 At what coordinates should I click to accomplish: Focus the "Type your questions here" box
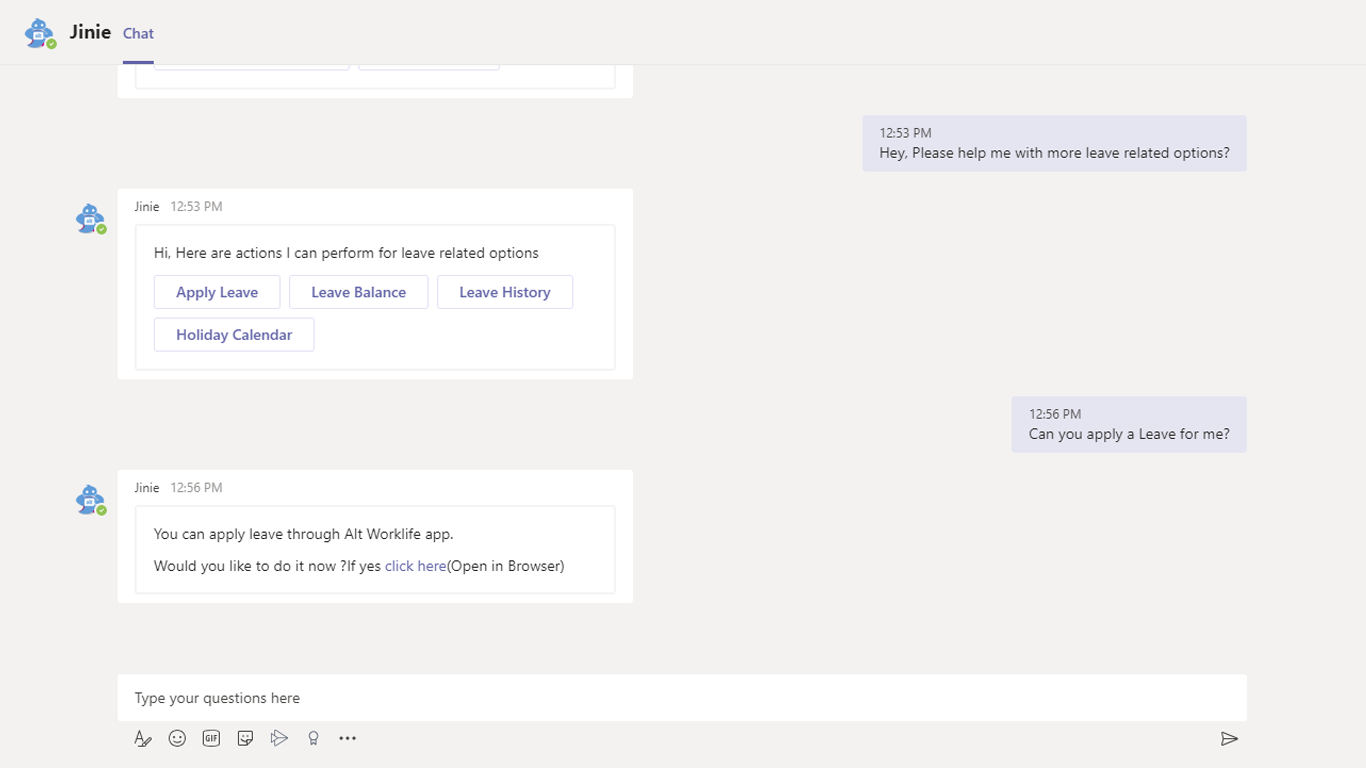click(x=680, y=698)
